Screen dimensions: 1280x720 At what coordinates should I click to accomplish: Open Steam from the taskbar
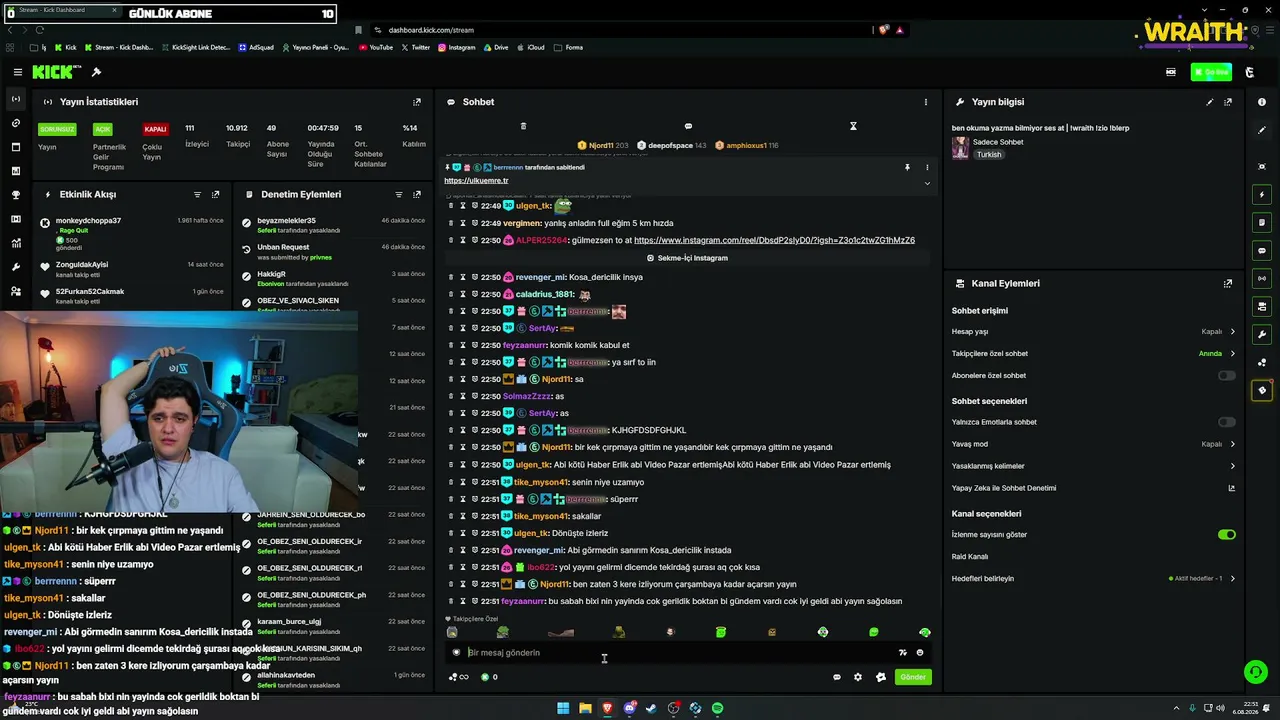point(651,708)
